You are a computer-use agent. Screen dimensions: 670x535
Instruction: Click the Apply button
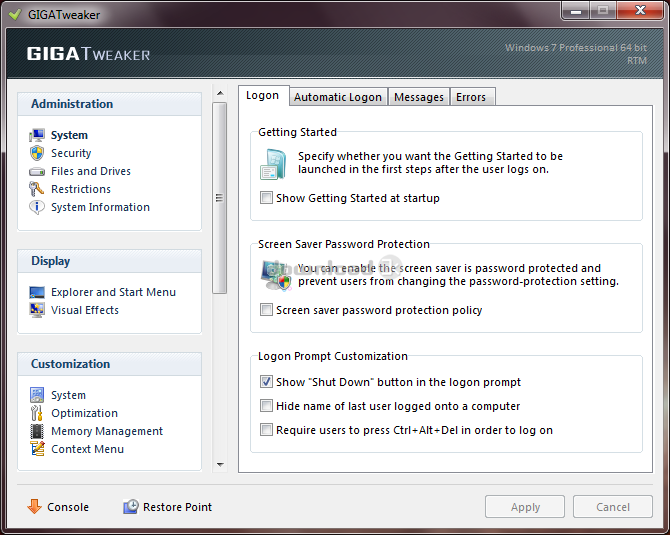[525, 507]
